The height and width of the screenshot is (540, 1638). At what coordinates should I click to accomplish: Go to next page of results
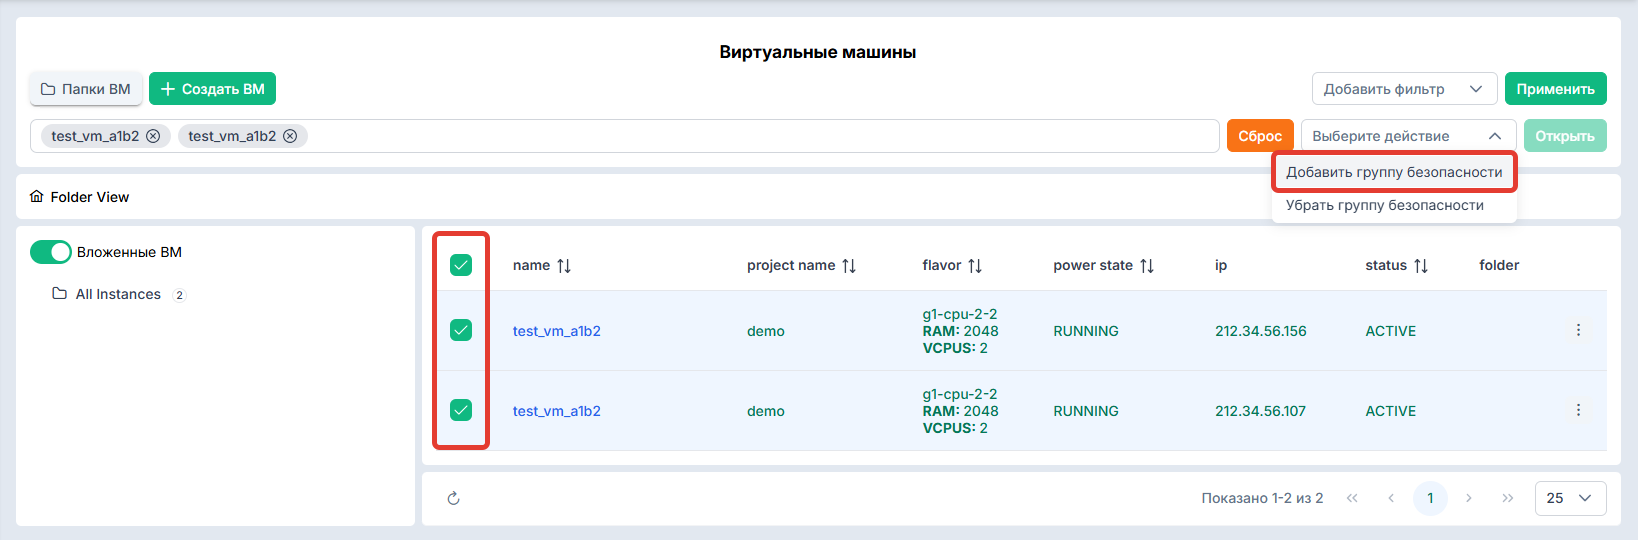(x=1469, y=498)
